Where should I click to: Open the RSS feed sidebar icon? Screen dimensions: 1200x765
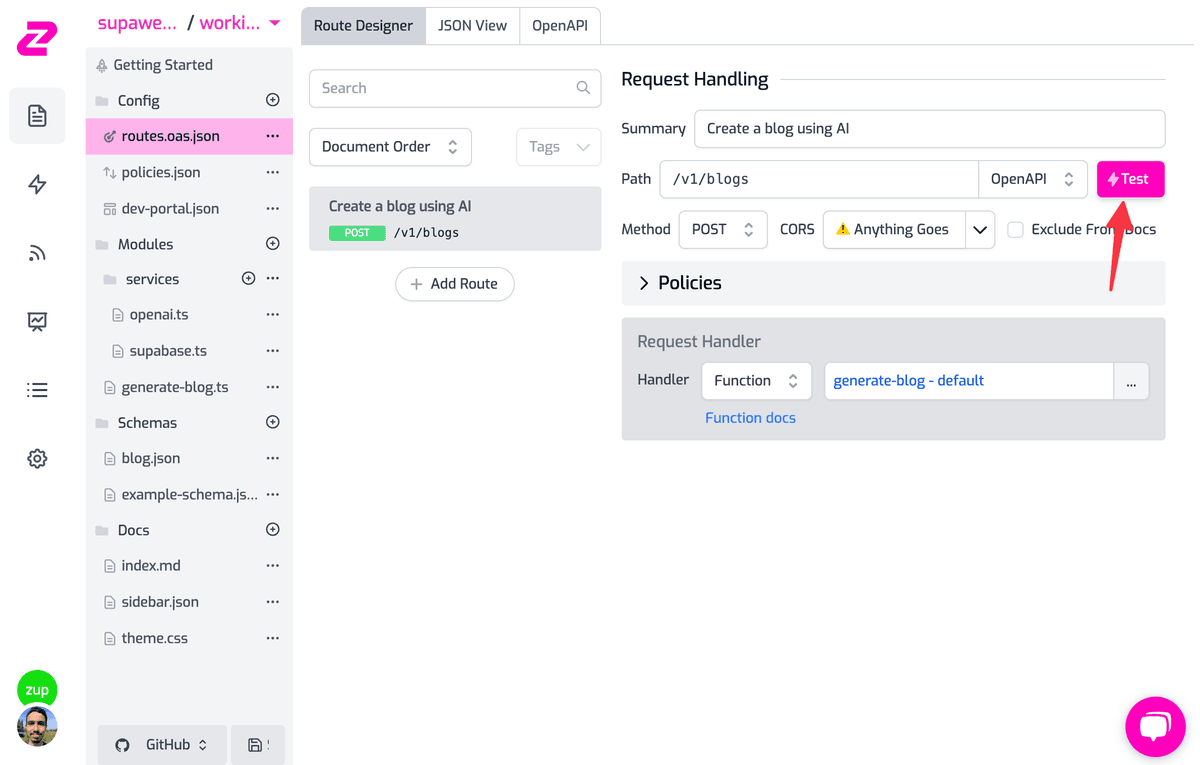click(x=37, y=253)
